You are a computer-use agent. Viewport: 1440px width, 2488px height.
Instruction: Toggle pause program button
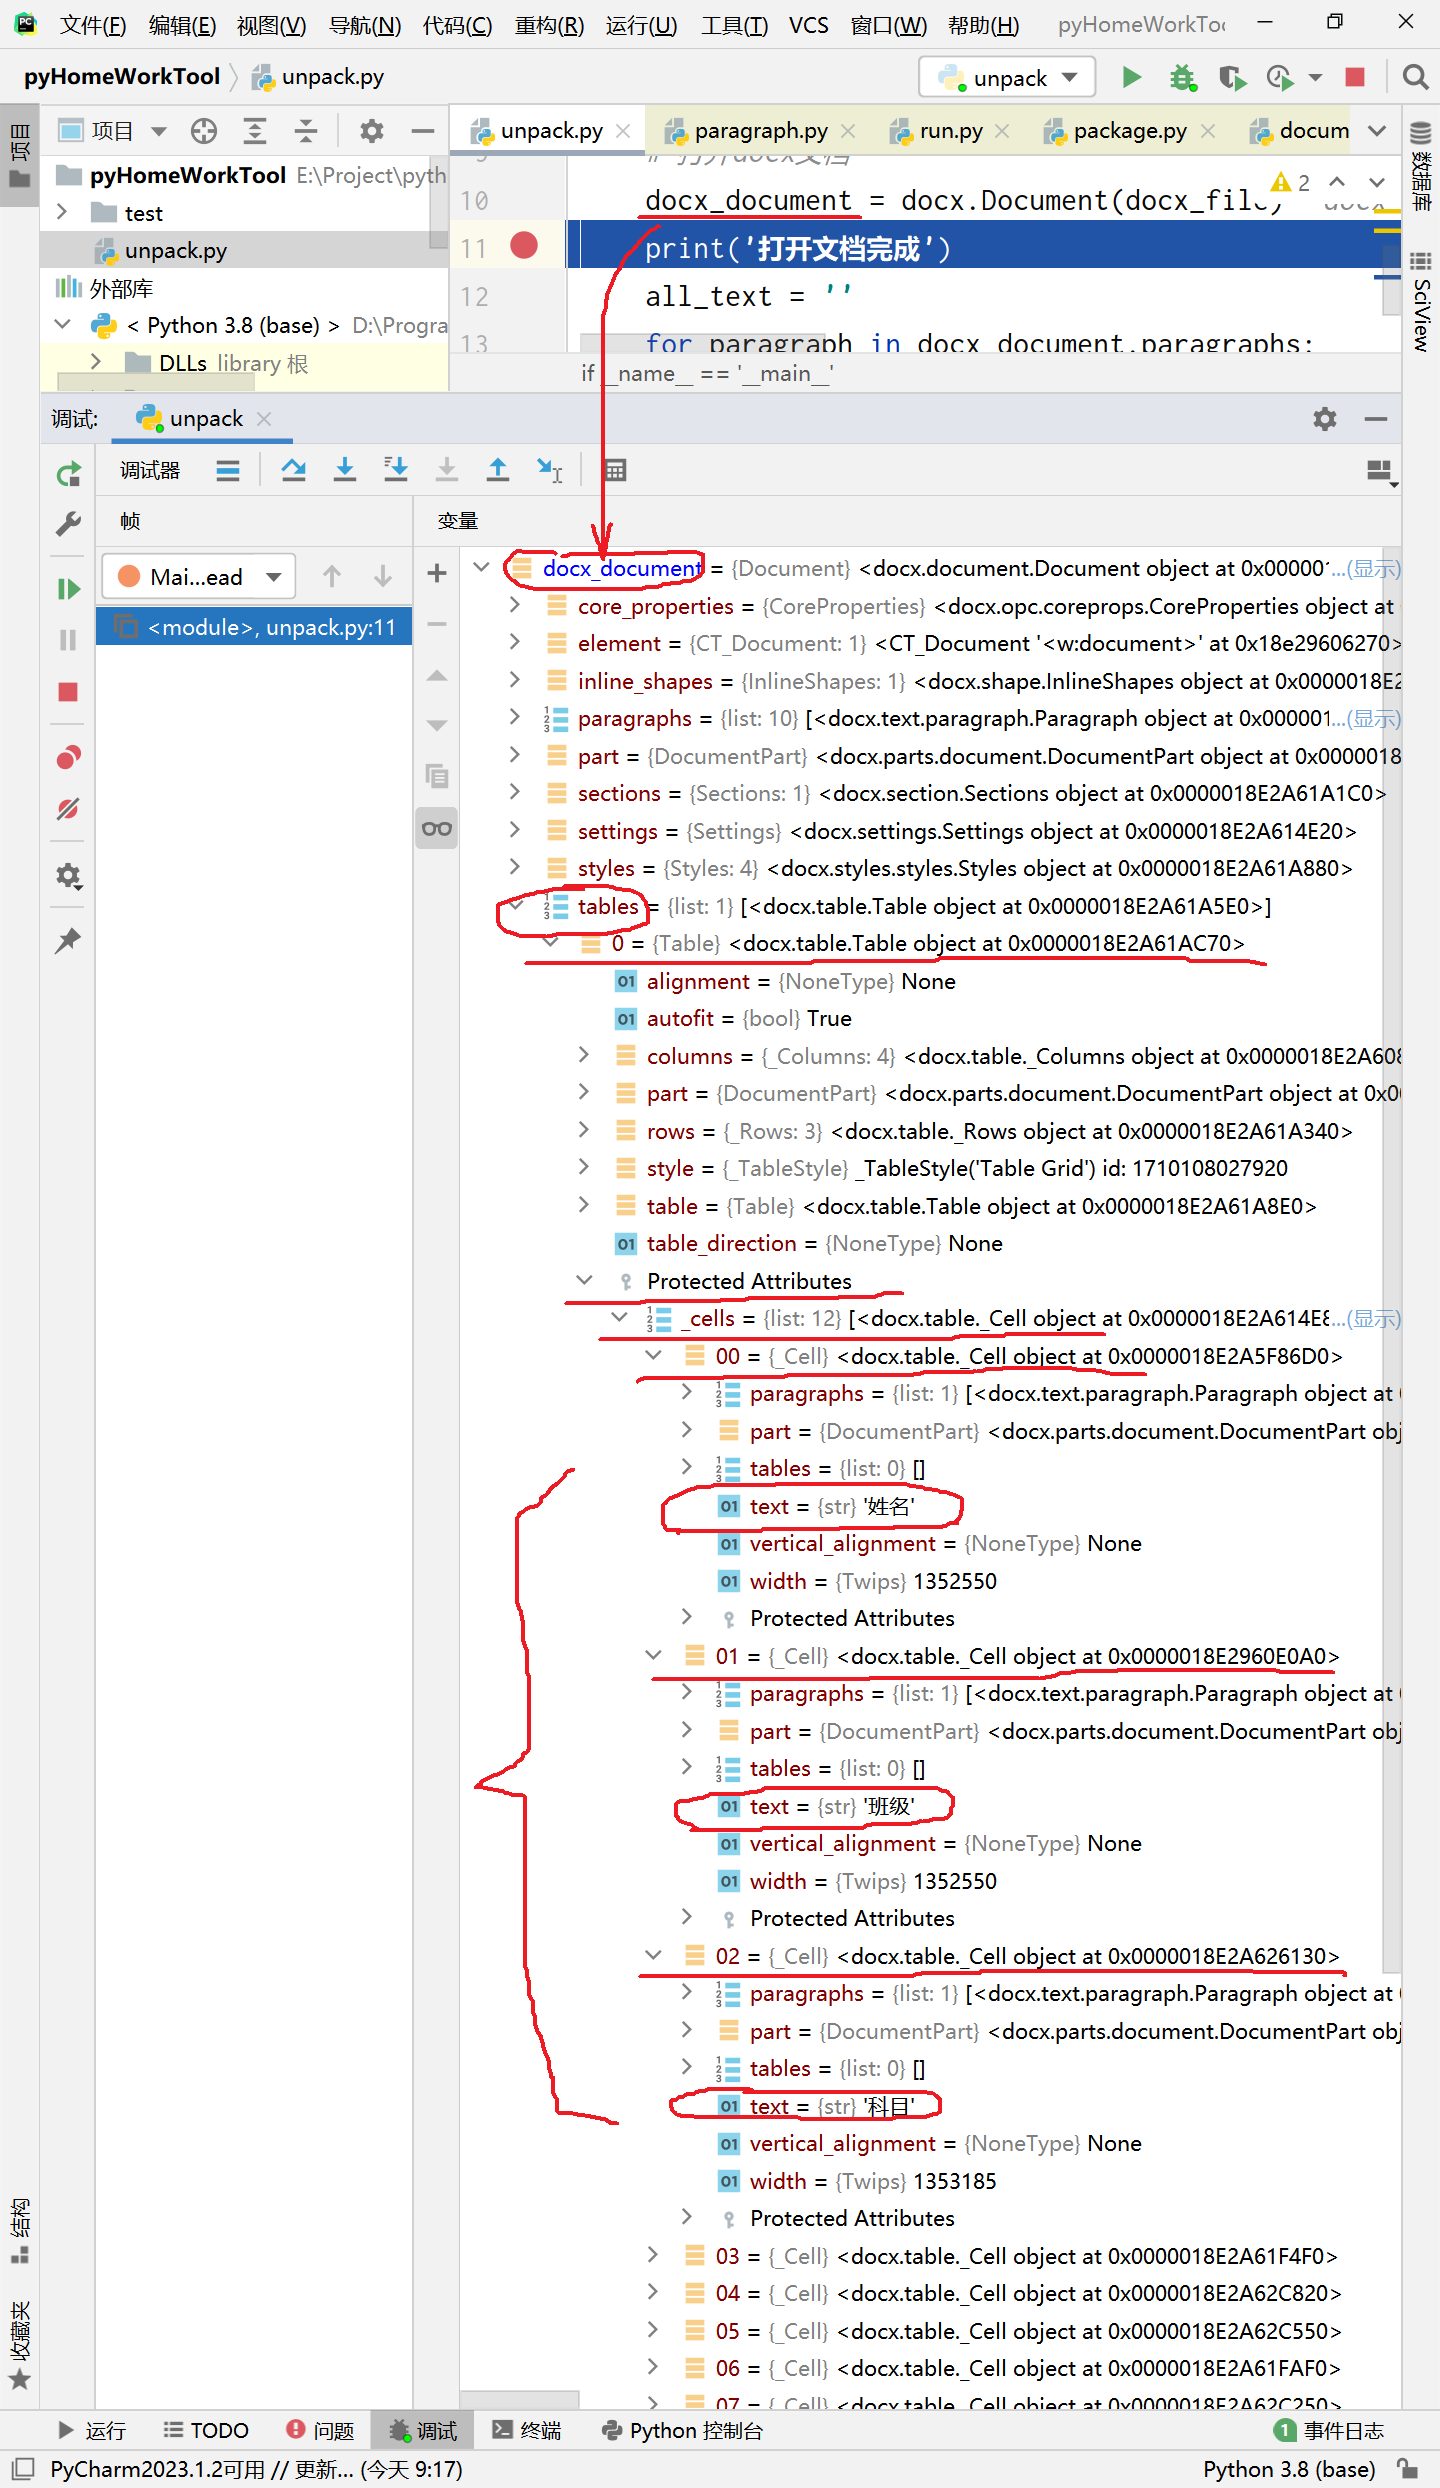[68, 640]
